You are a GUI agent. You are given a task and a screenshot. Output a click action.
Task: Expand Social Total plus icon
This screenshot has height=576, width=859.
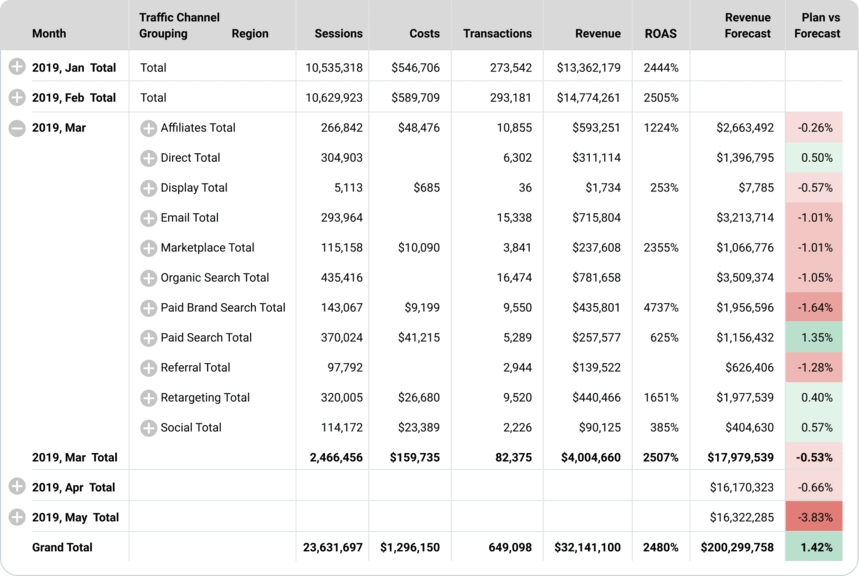coord(148,428)
